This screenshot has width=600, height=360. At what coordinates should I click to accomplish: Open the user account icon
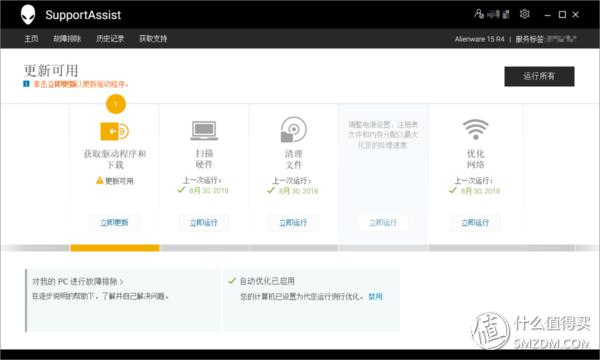click(x=479, y=14)
